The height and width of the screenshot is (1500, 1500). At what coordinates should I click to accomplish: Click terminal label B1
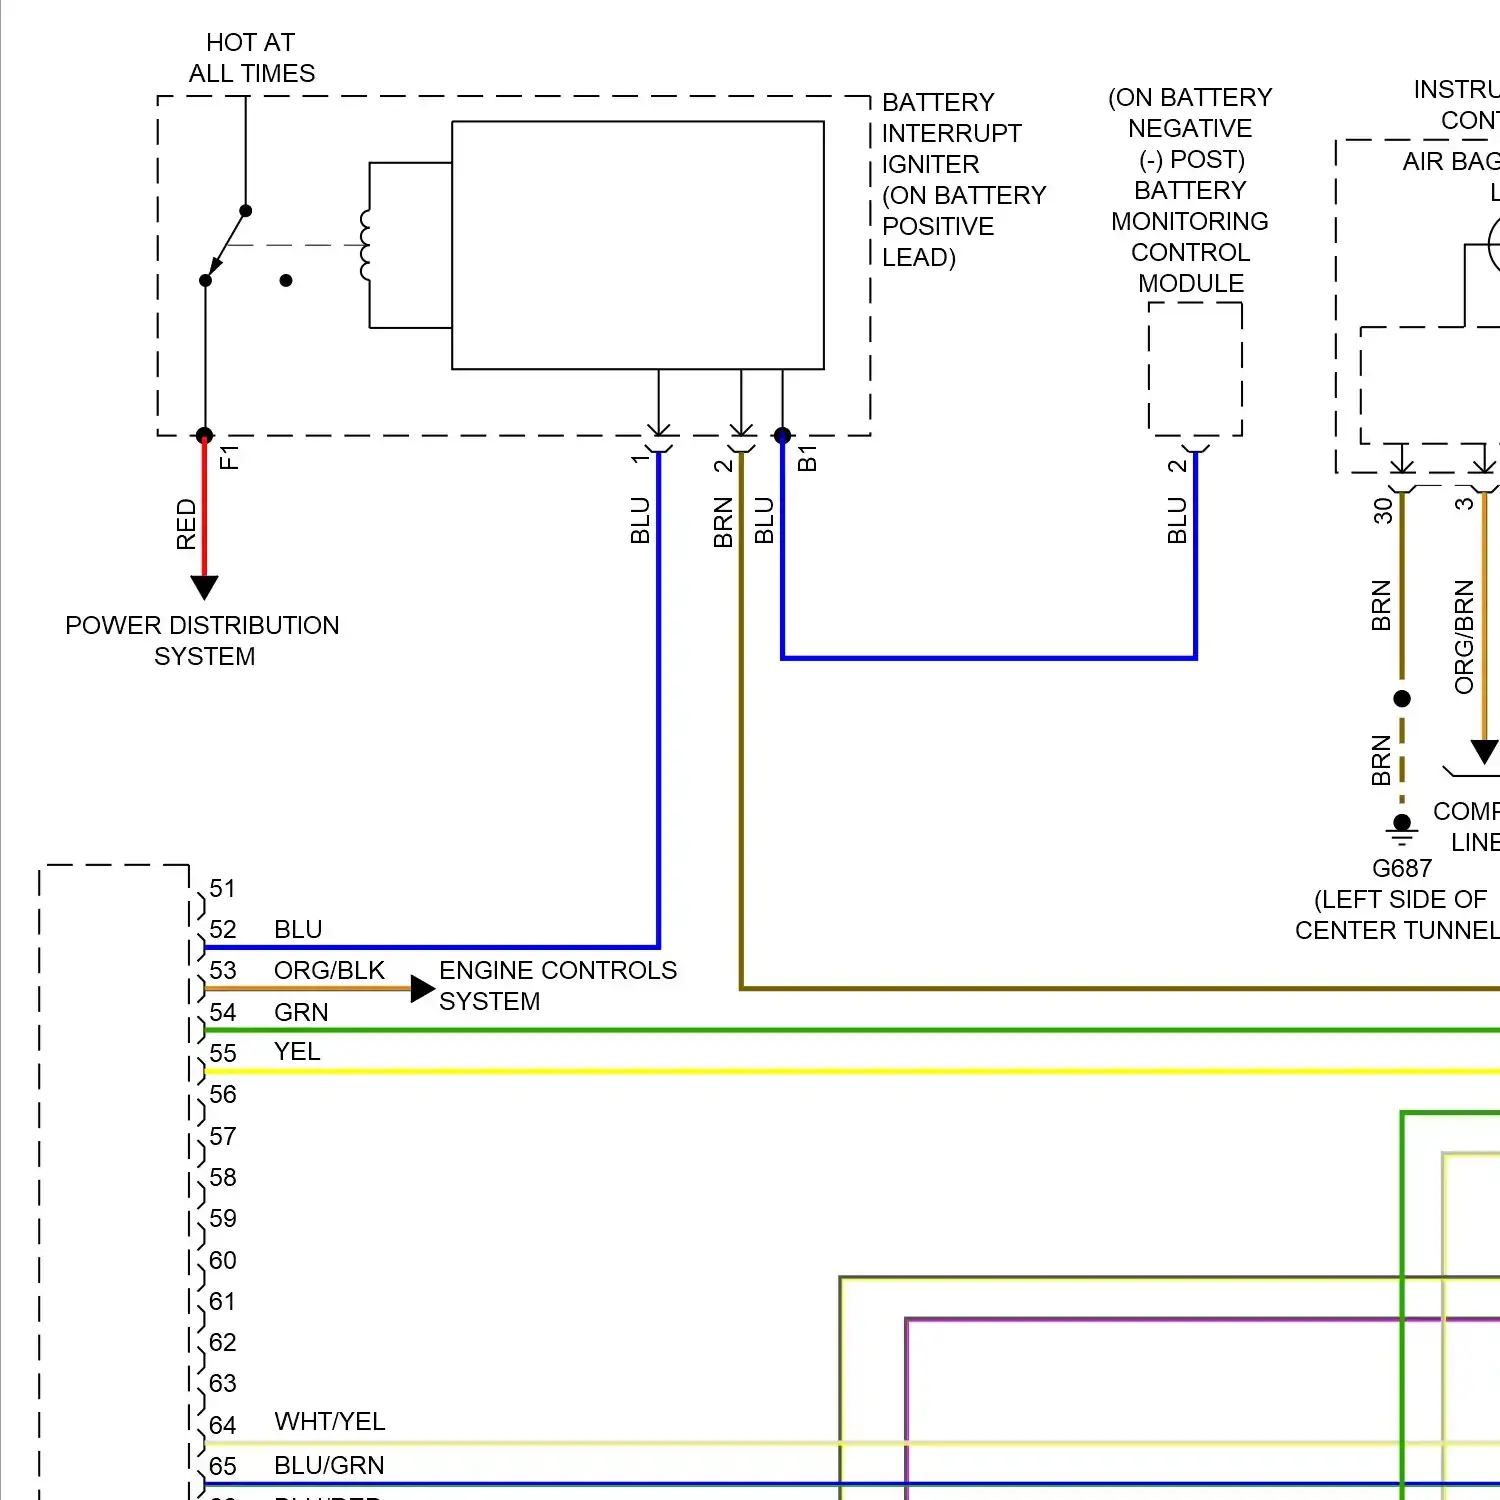point(808,459)
